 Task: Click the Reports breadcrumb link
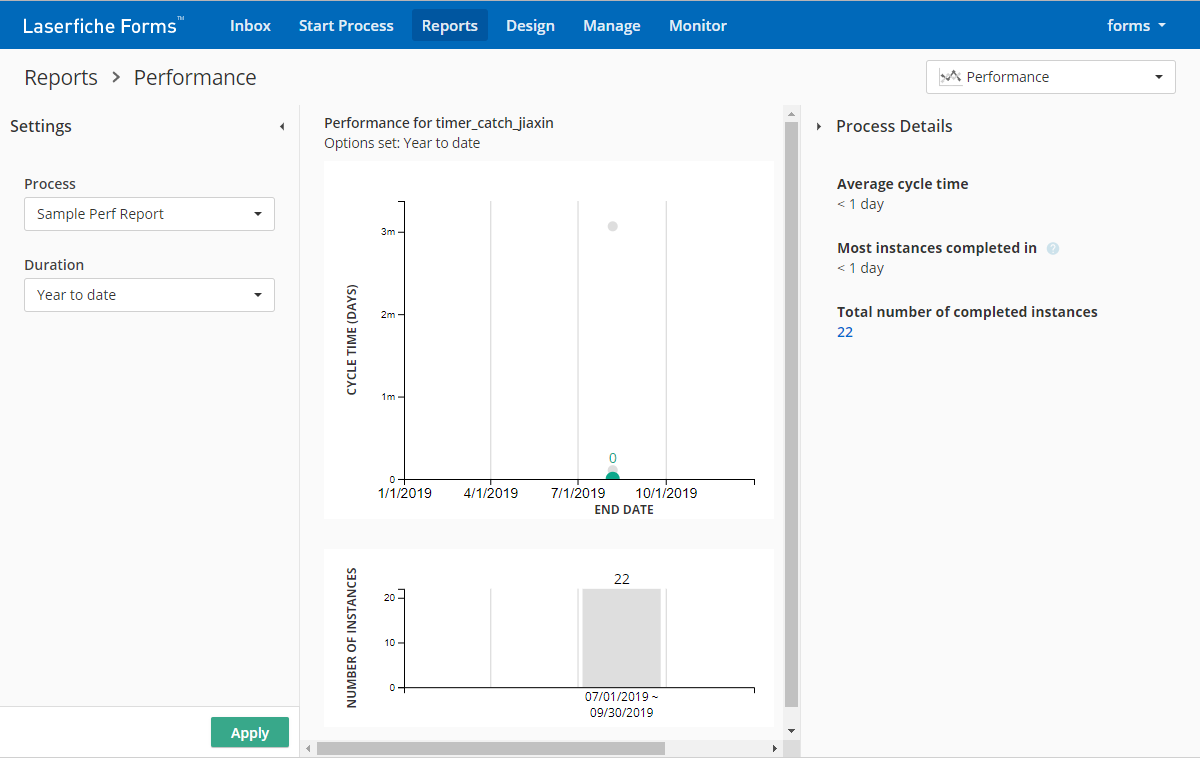61,78
